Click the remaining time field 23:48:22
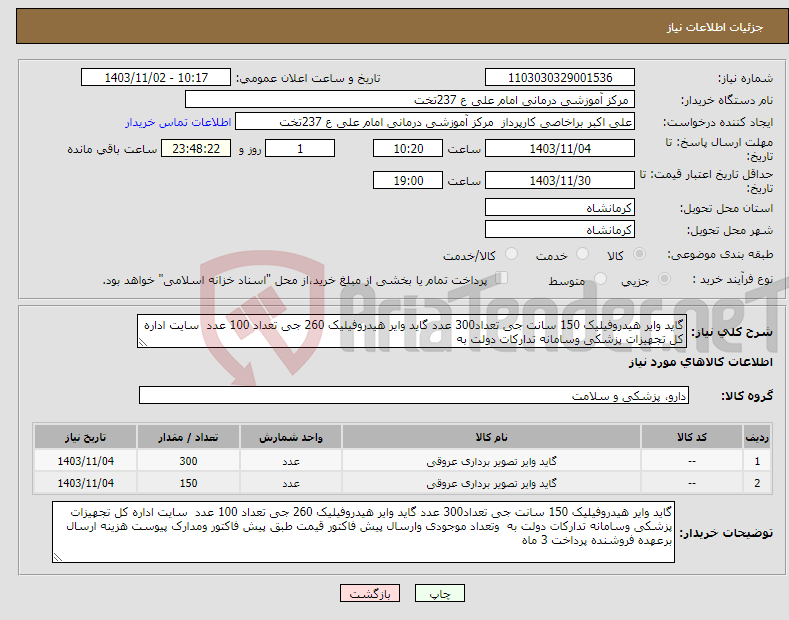This screenshot has width=789, height=620. [x=196, y=148]
